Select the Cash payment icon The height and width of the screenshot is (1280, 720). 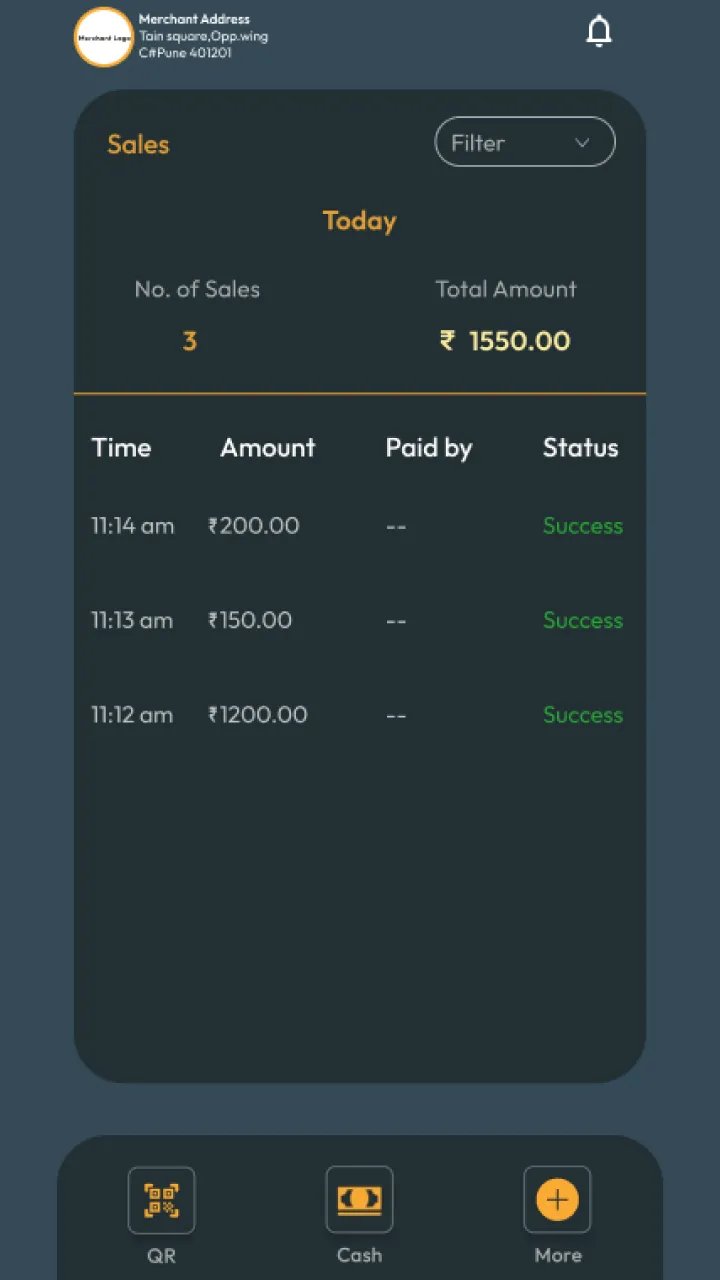(359, 1200)
